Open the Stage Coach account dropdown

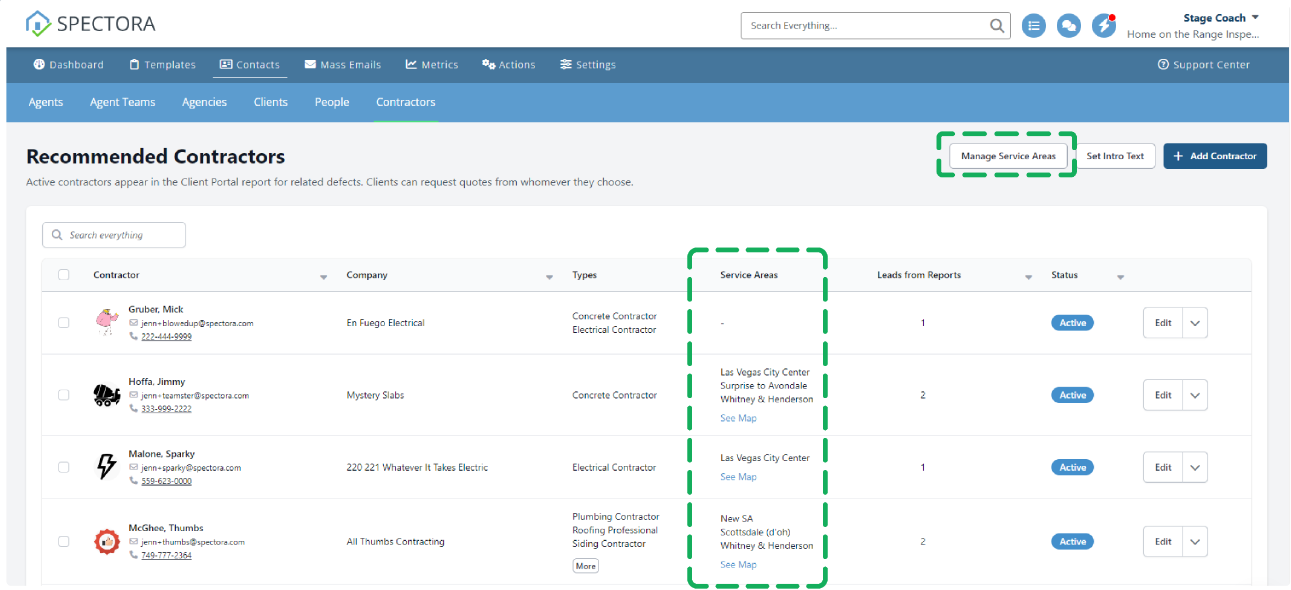click(1221, 18)
